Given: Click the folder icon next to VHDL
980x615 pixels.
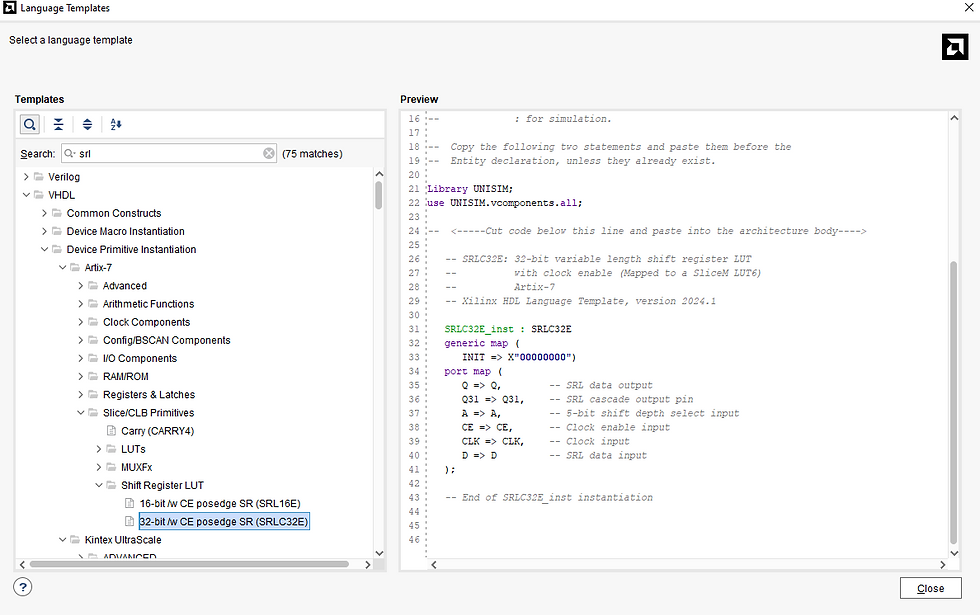Looking at the screenshot, I should pos(39,194).
